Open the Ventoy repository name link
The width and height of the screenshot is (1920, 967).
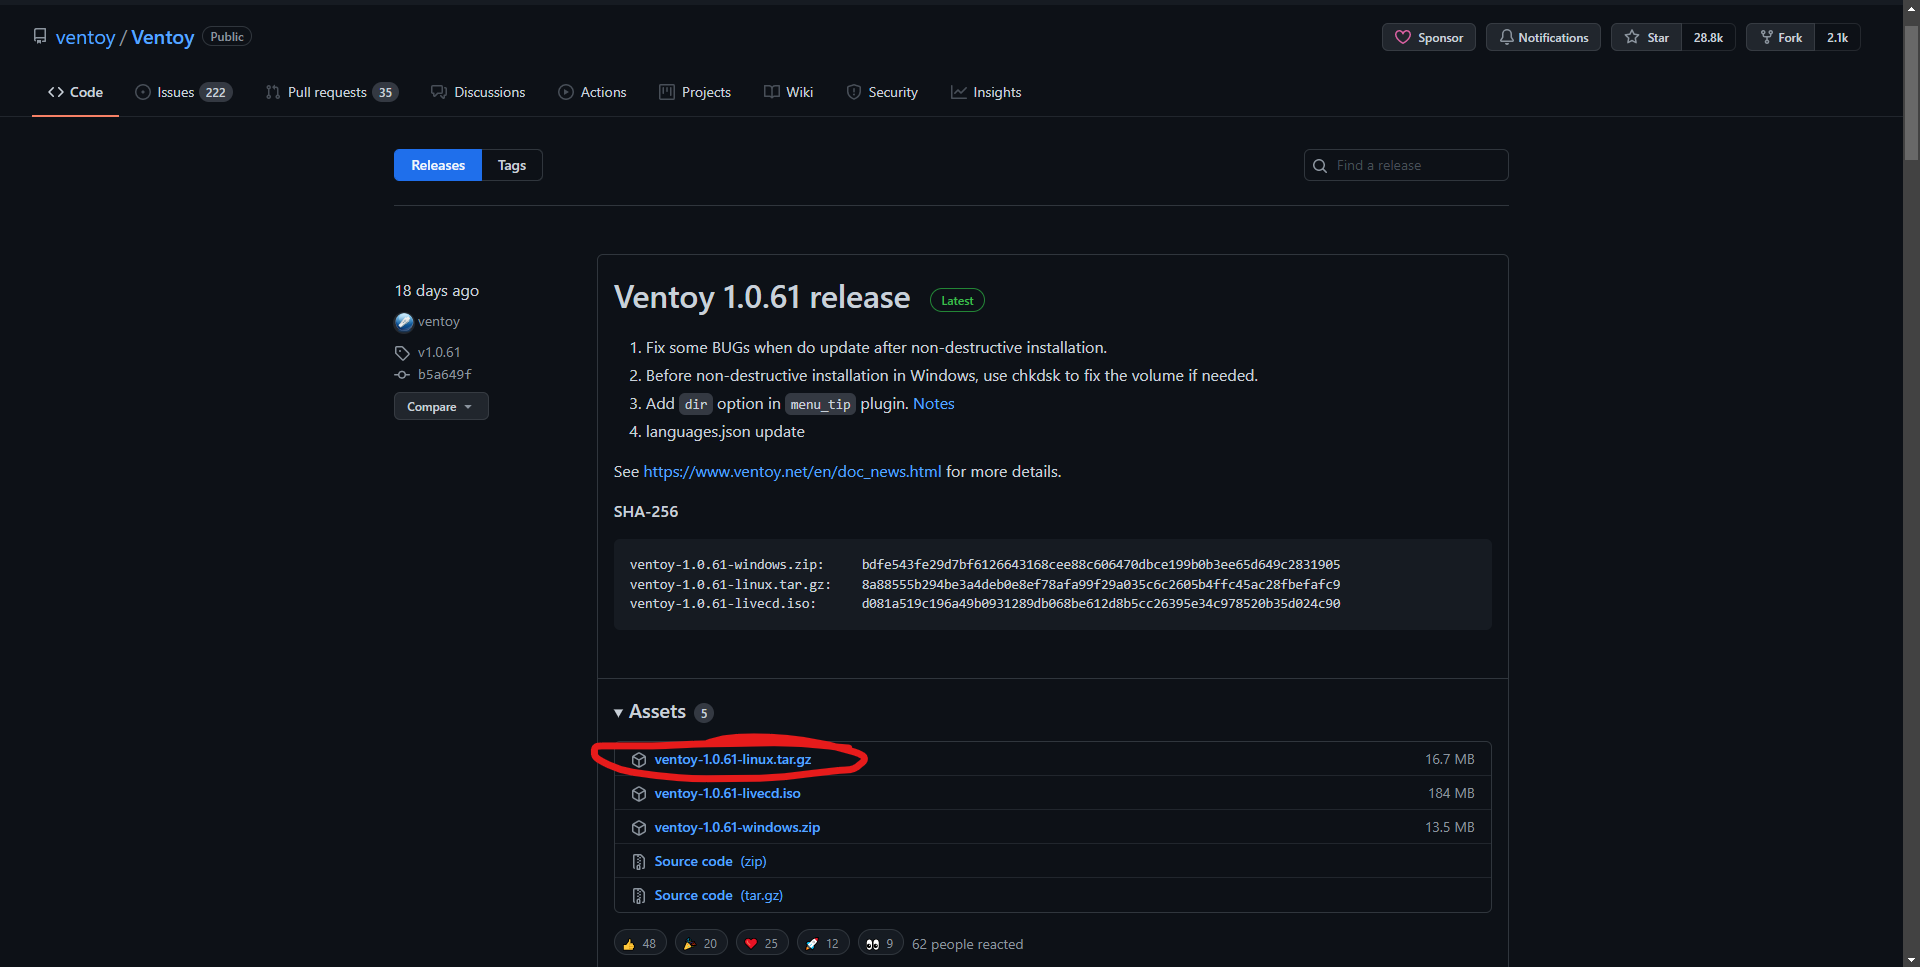(x=163, y=37)
